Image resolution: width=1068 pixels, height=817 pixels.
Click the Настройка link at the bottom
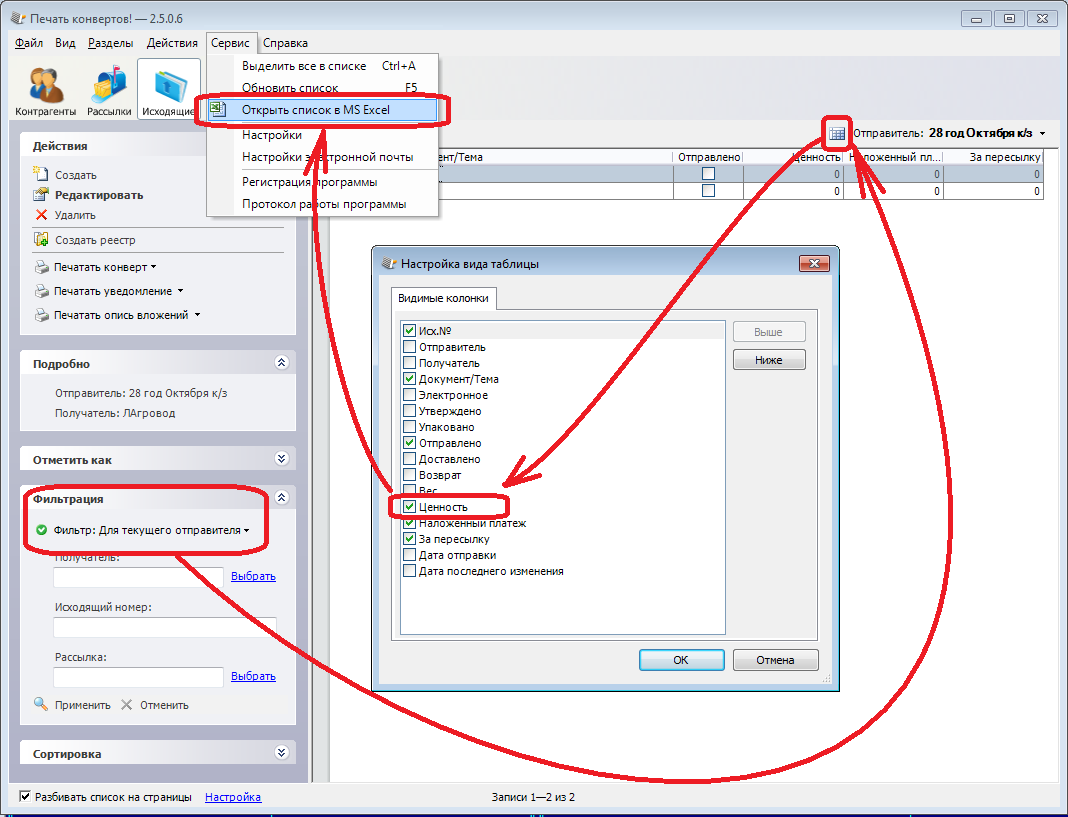coord(233,797)
